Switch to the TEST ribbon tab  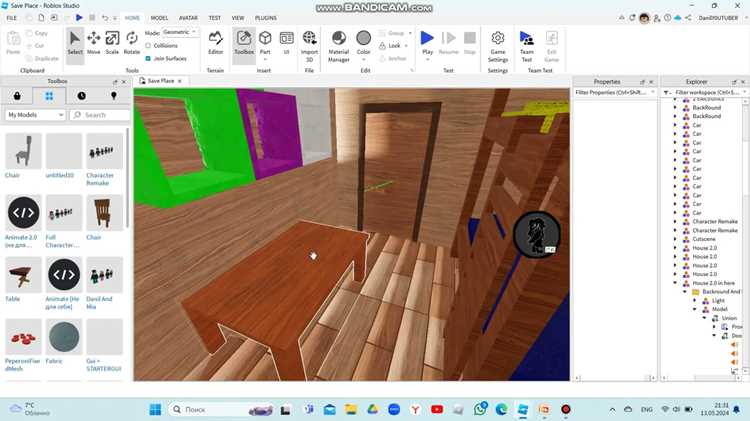pyautogui.click(x=214, y=18)
